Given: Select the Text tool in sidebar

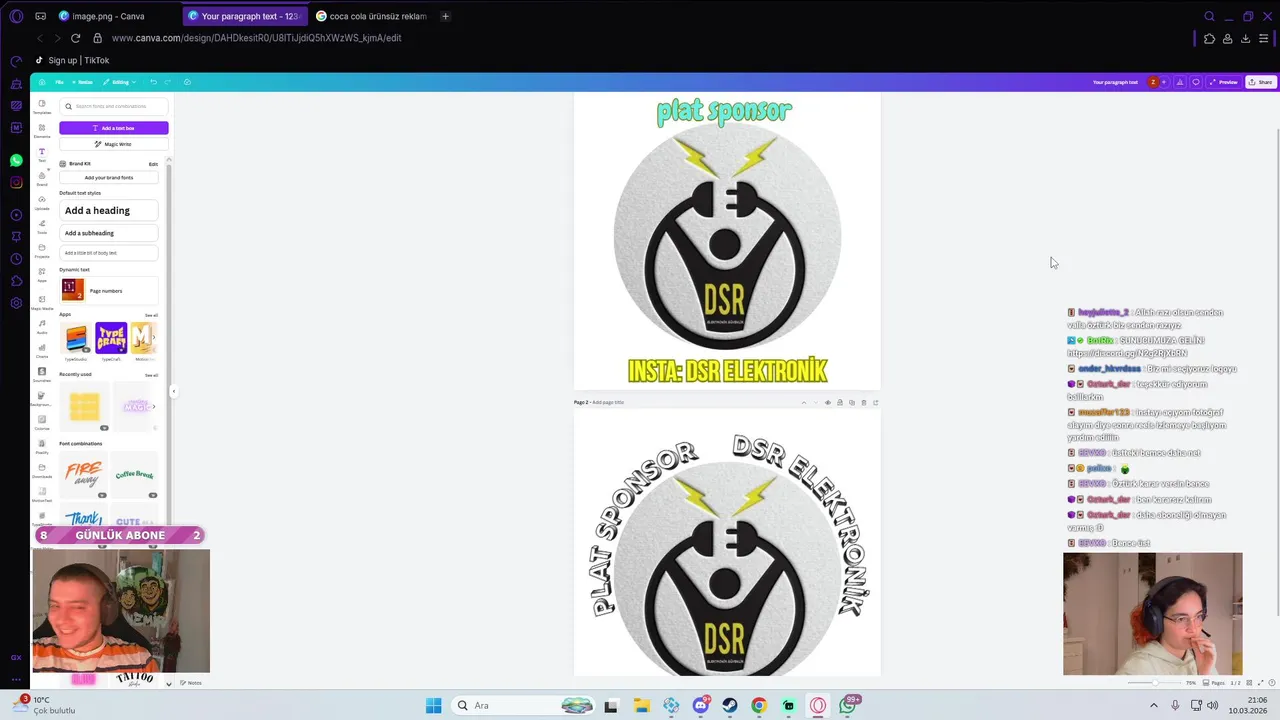Looking at the screenshot, I should (x=42, y=154).
